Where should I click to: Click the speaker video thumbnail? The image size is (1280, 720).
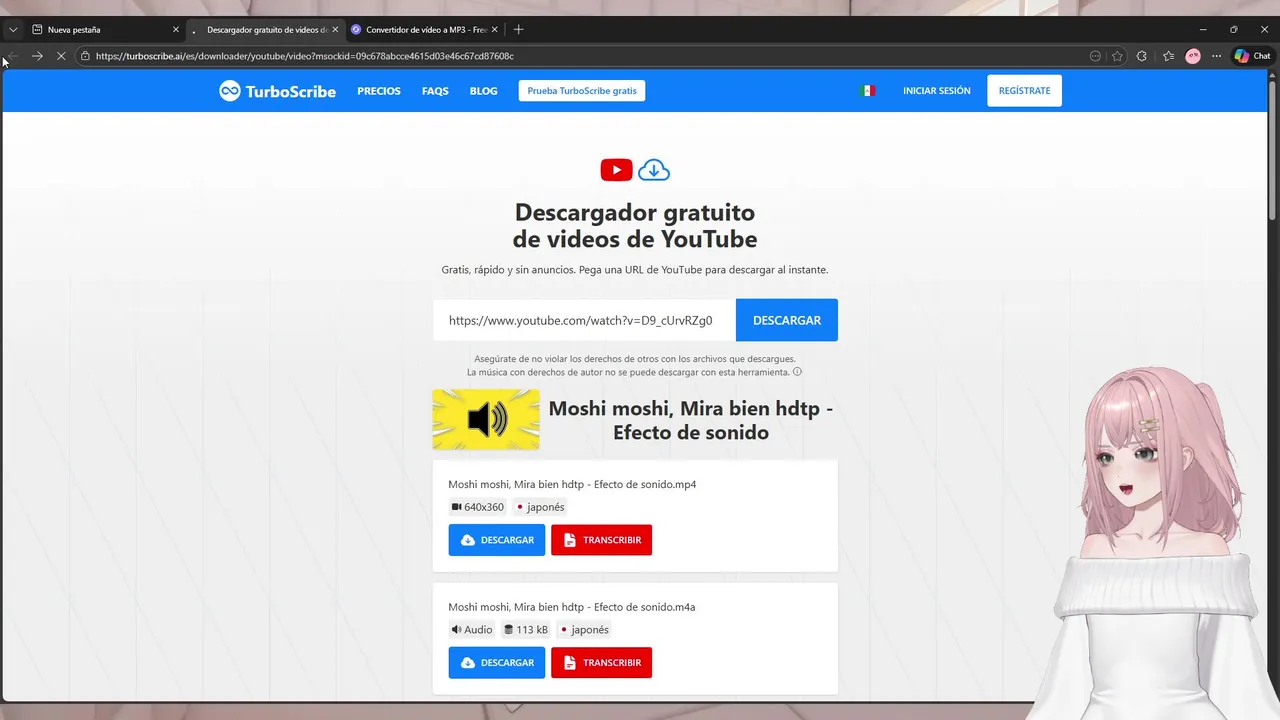click(486, 419)
